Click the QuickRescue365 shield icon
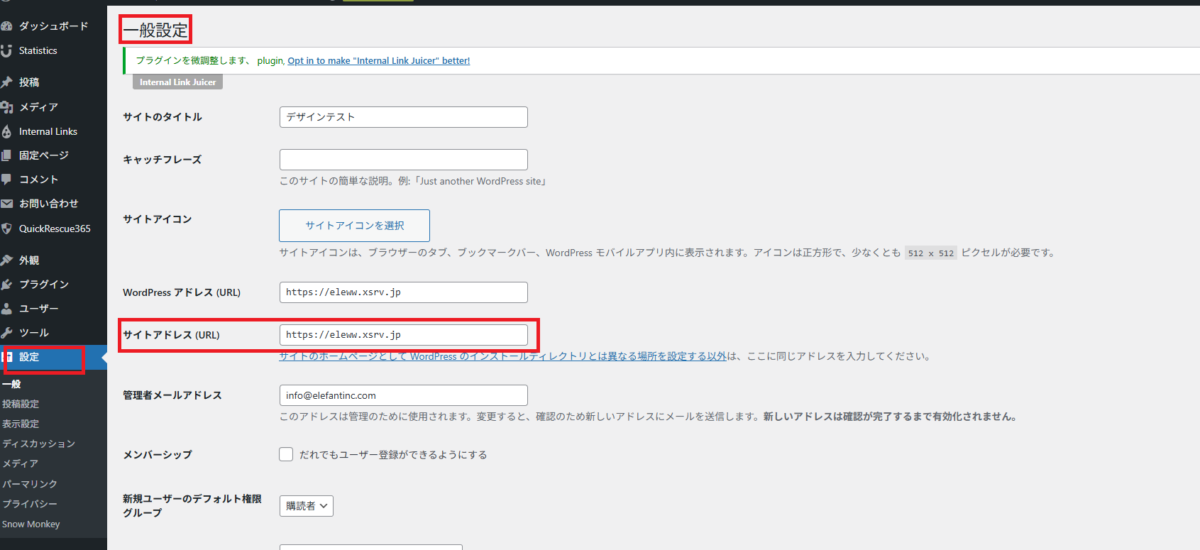 click(7, 228)
